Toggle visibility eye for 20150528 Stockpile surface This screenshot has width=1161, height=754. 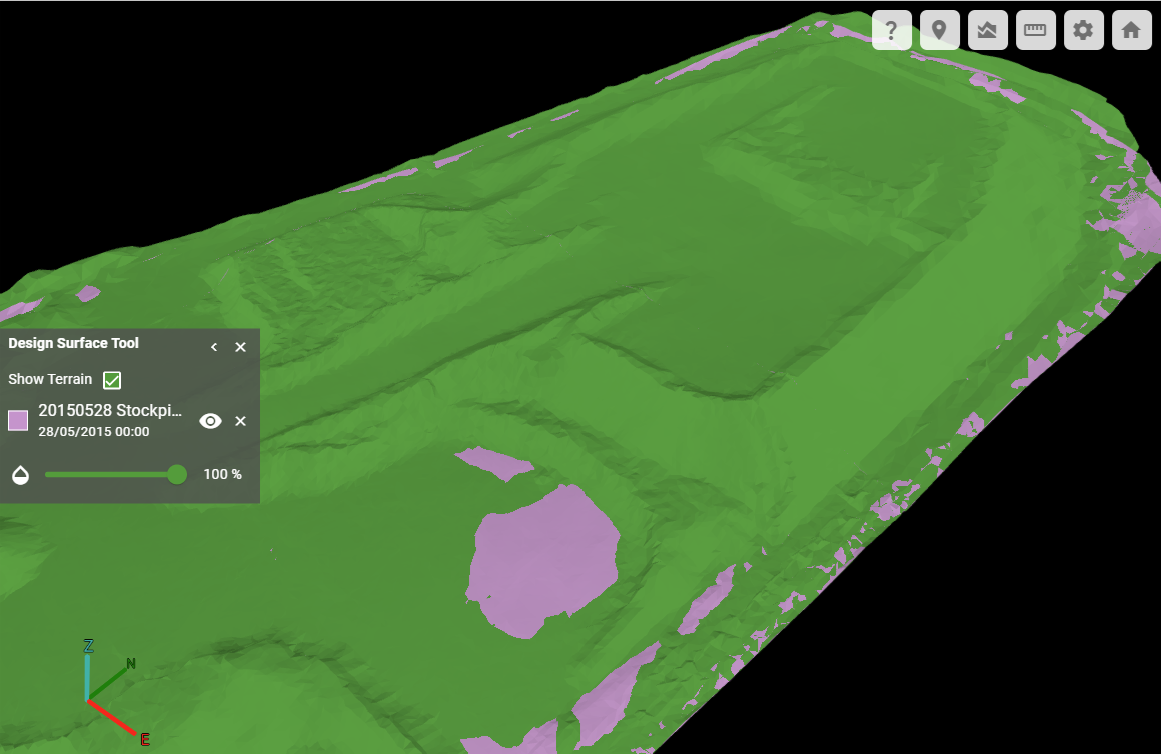coord(210,421)
